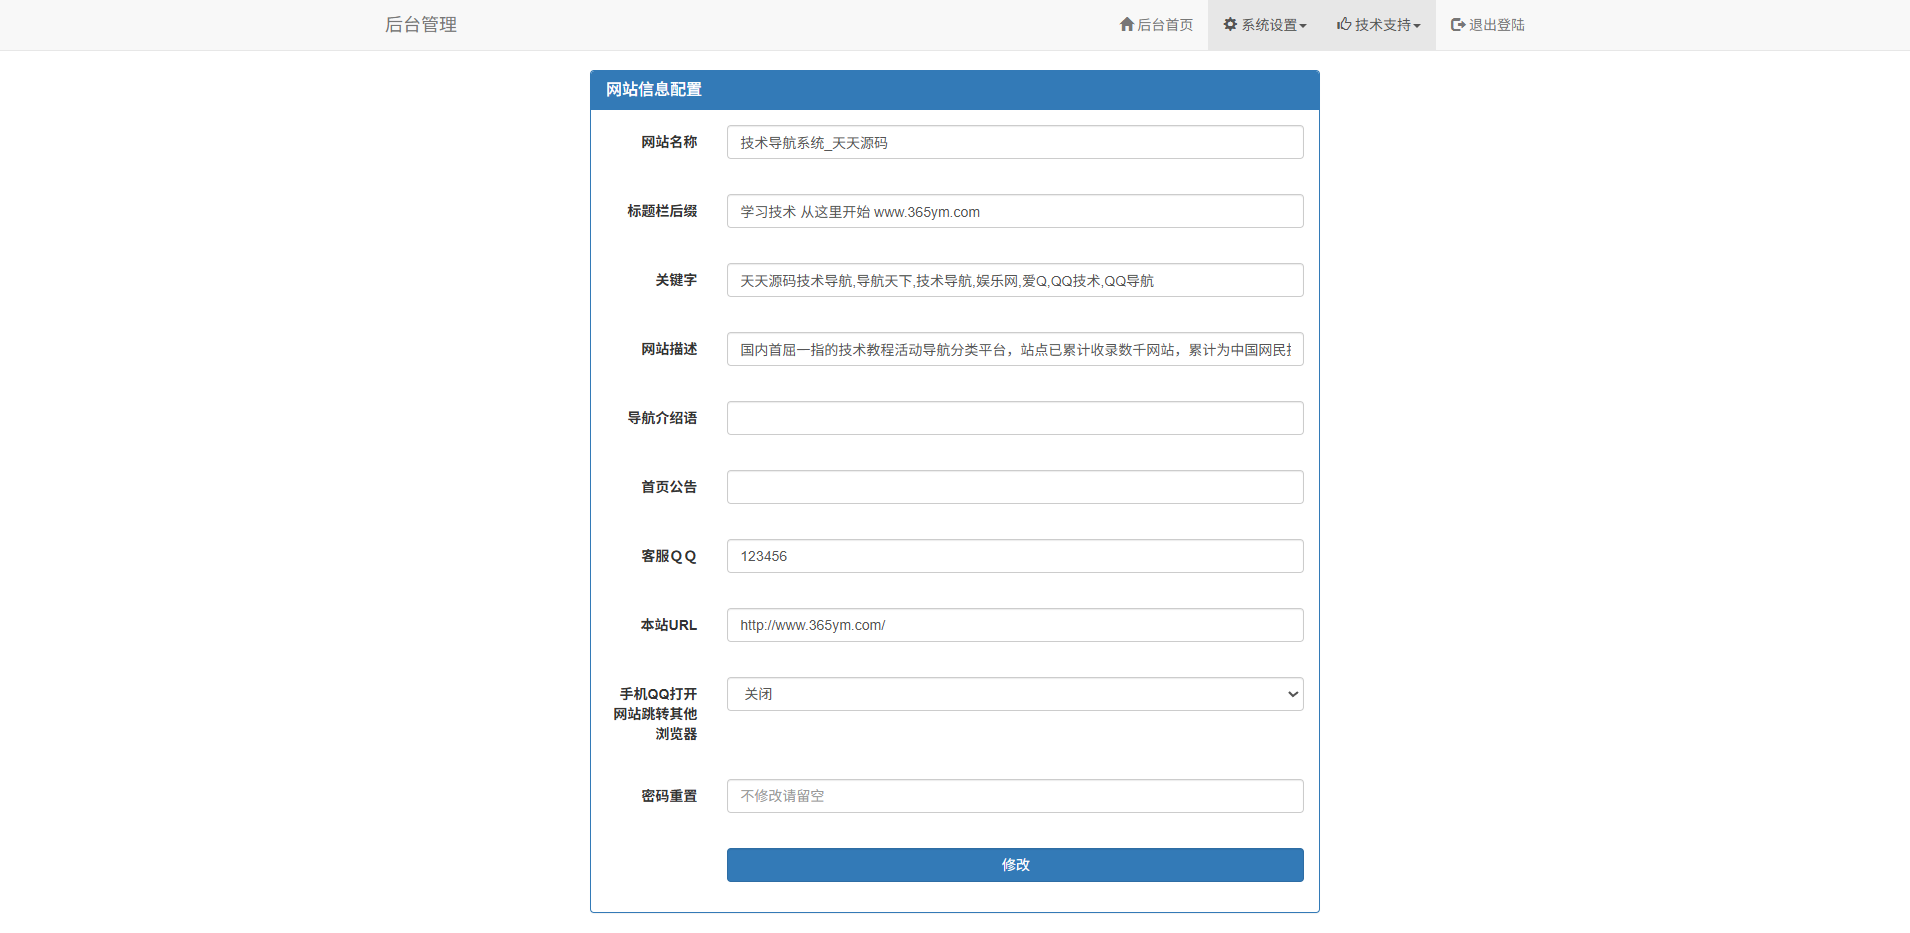Focus the 关键字 keywords input
This screenshot has width=1910, height=933.
coord(1014,280)
